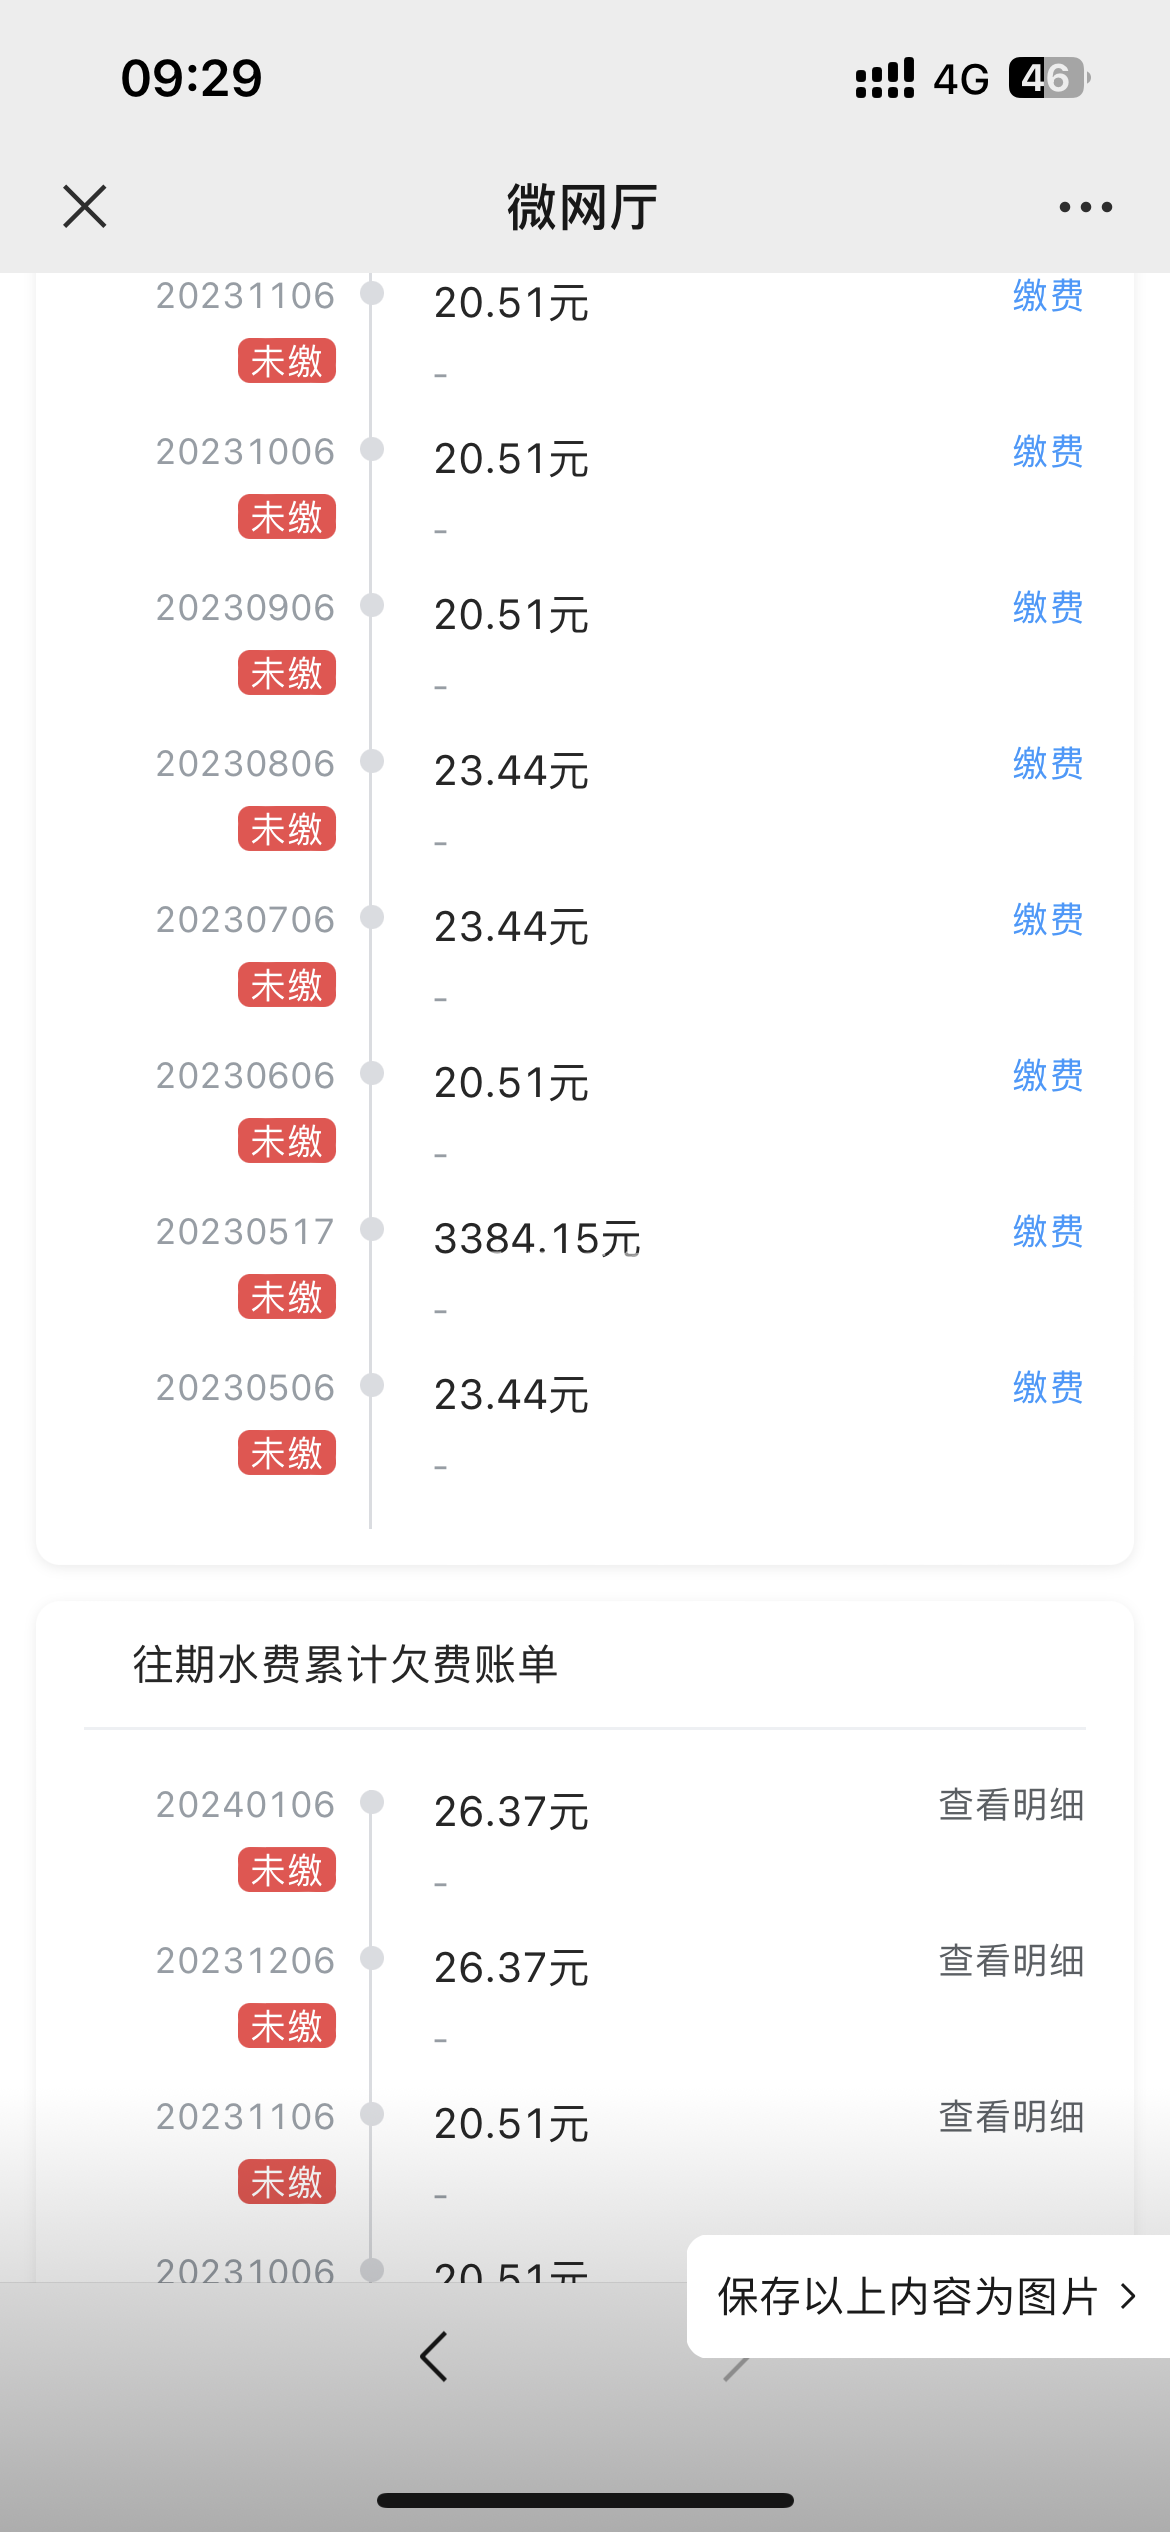This screenshot has width=1170, height=2532.
Task: View details of the 20240106 arrears bill
Action: 1011,1805
